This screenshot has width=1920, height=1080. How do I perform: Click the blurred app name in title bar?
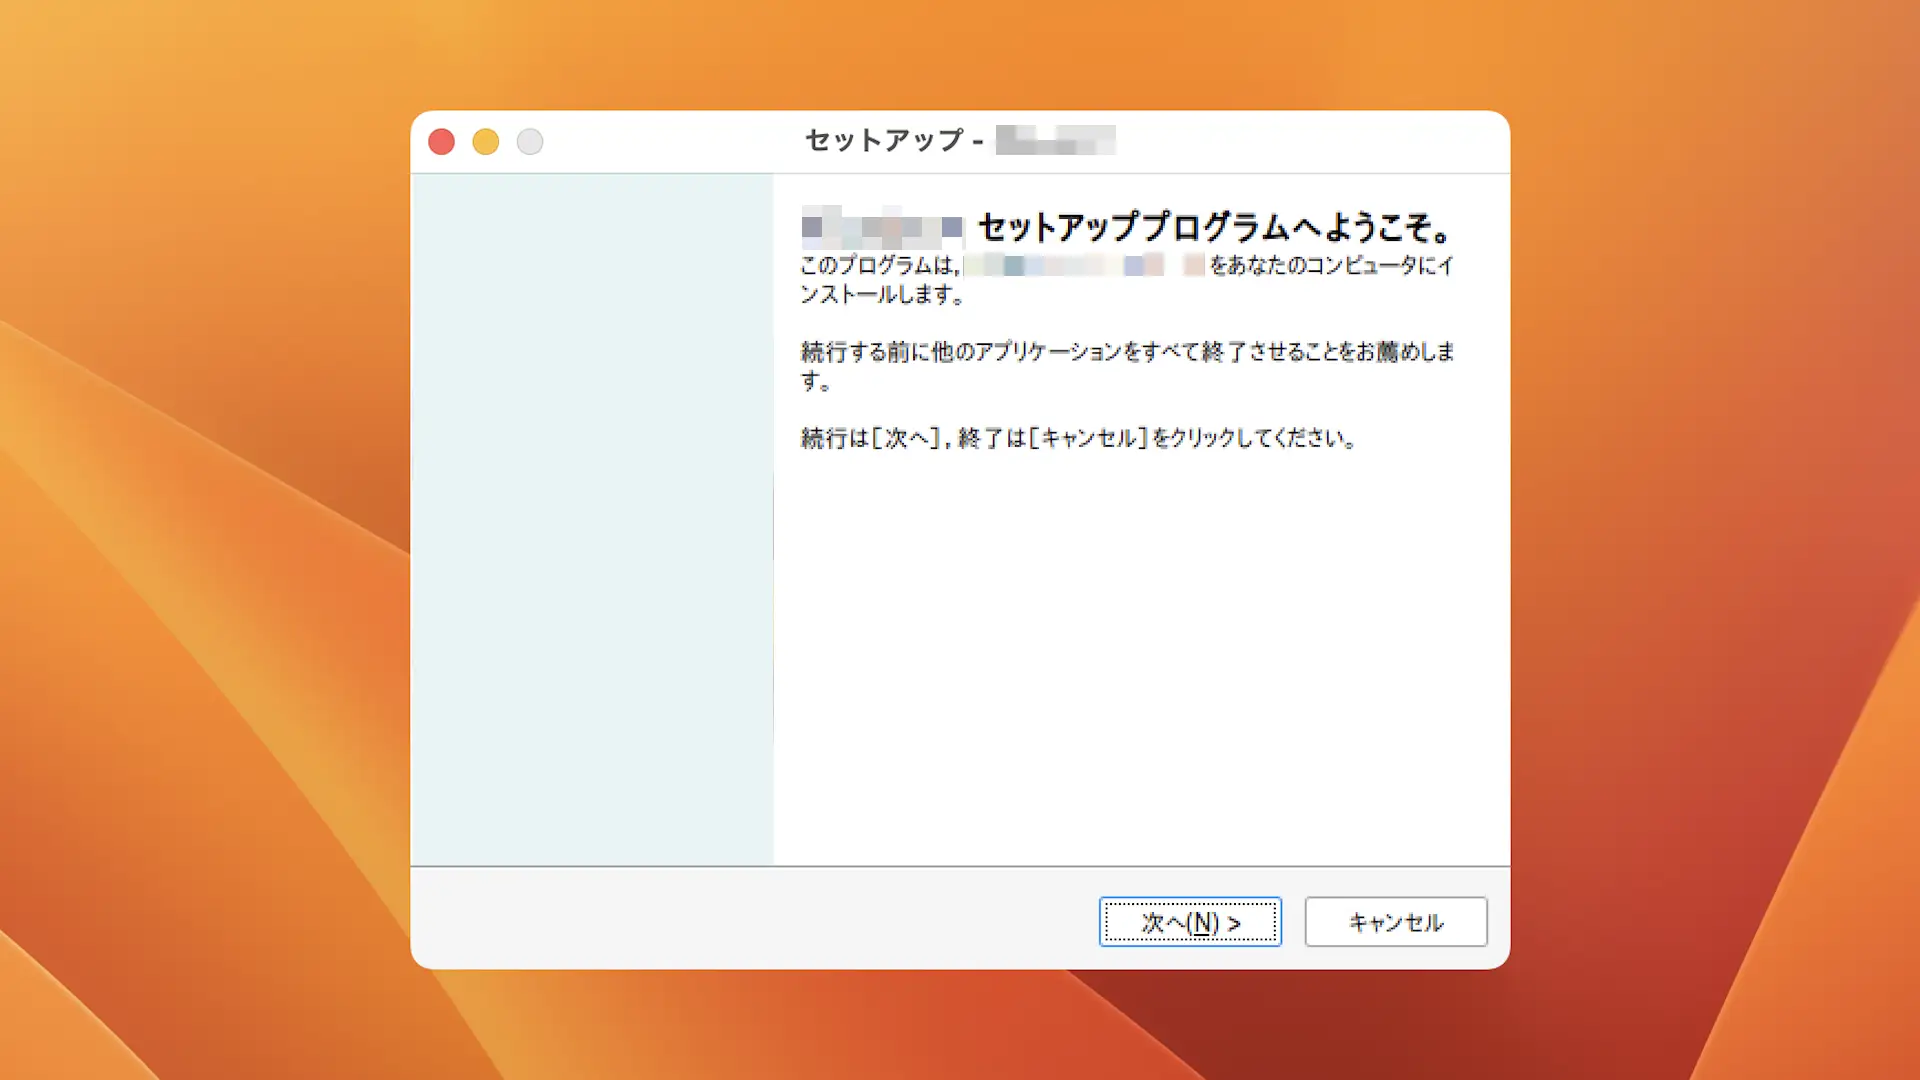pyautogui.click(x=1055, y=140)
